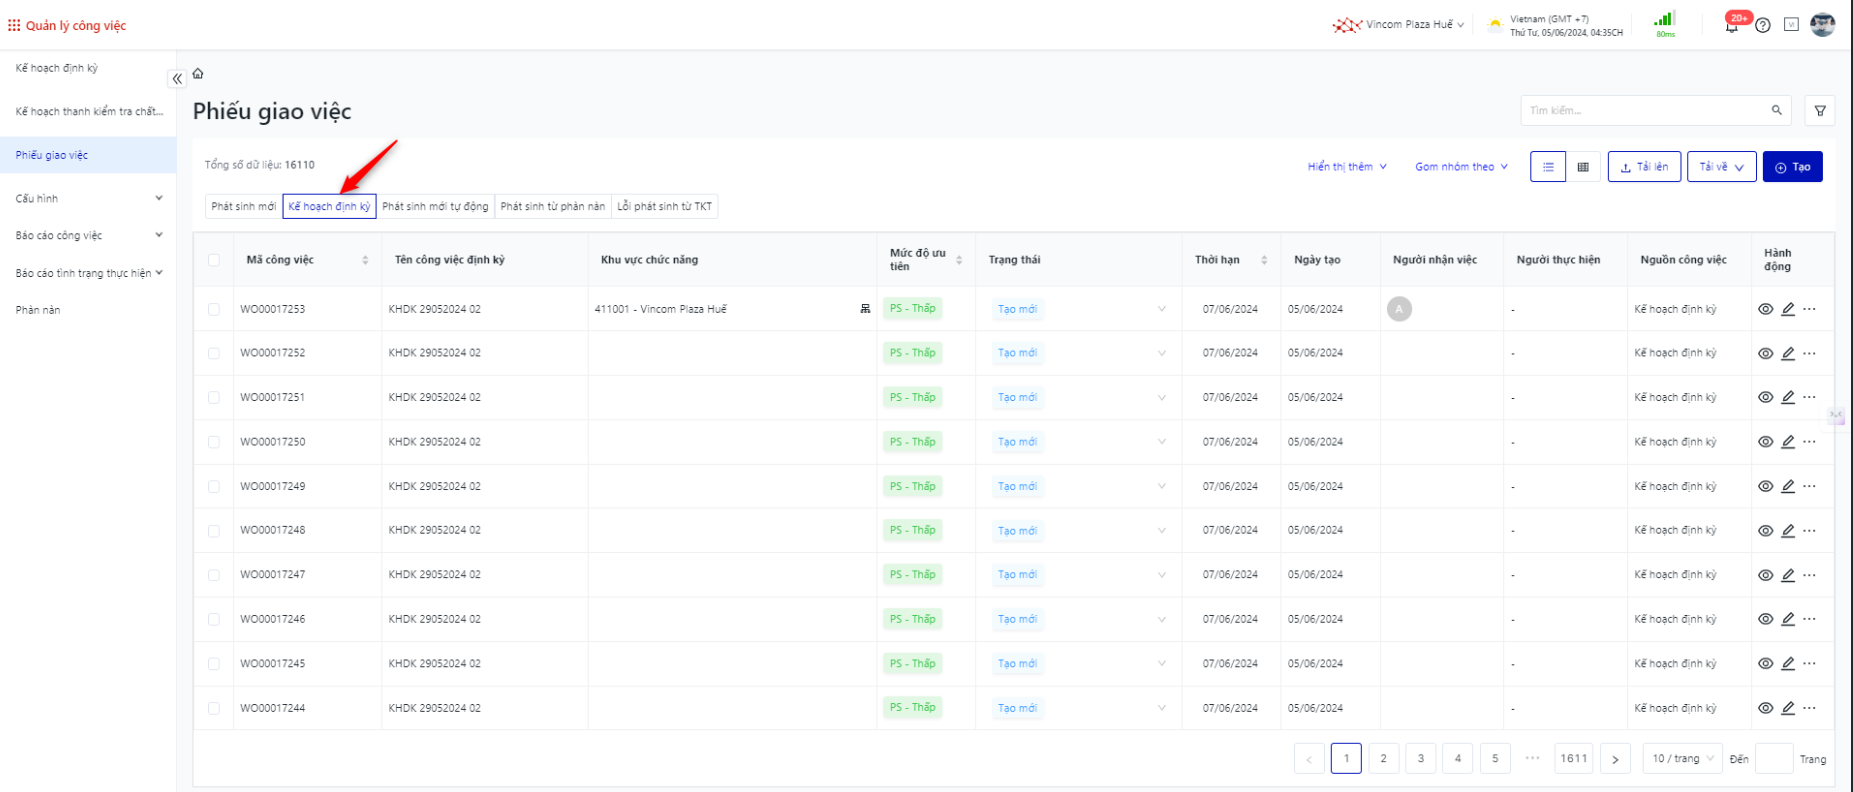Open the help question mark icon

1763,25
